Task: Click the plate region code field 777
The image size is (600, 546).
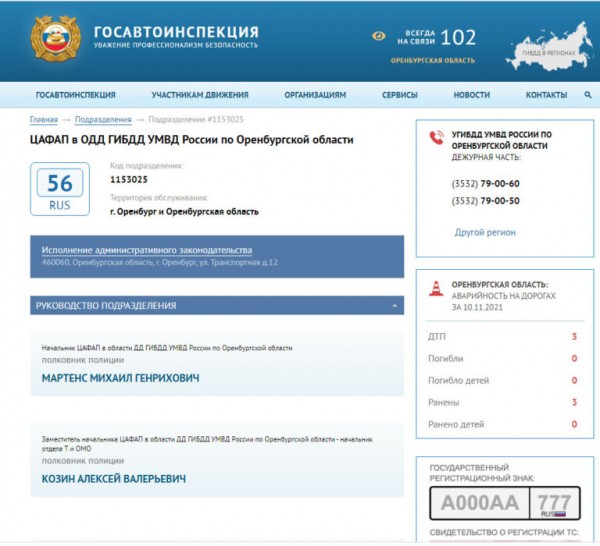Action: 554,503
